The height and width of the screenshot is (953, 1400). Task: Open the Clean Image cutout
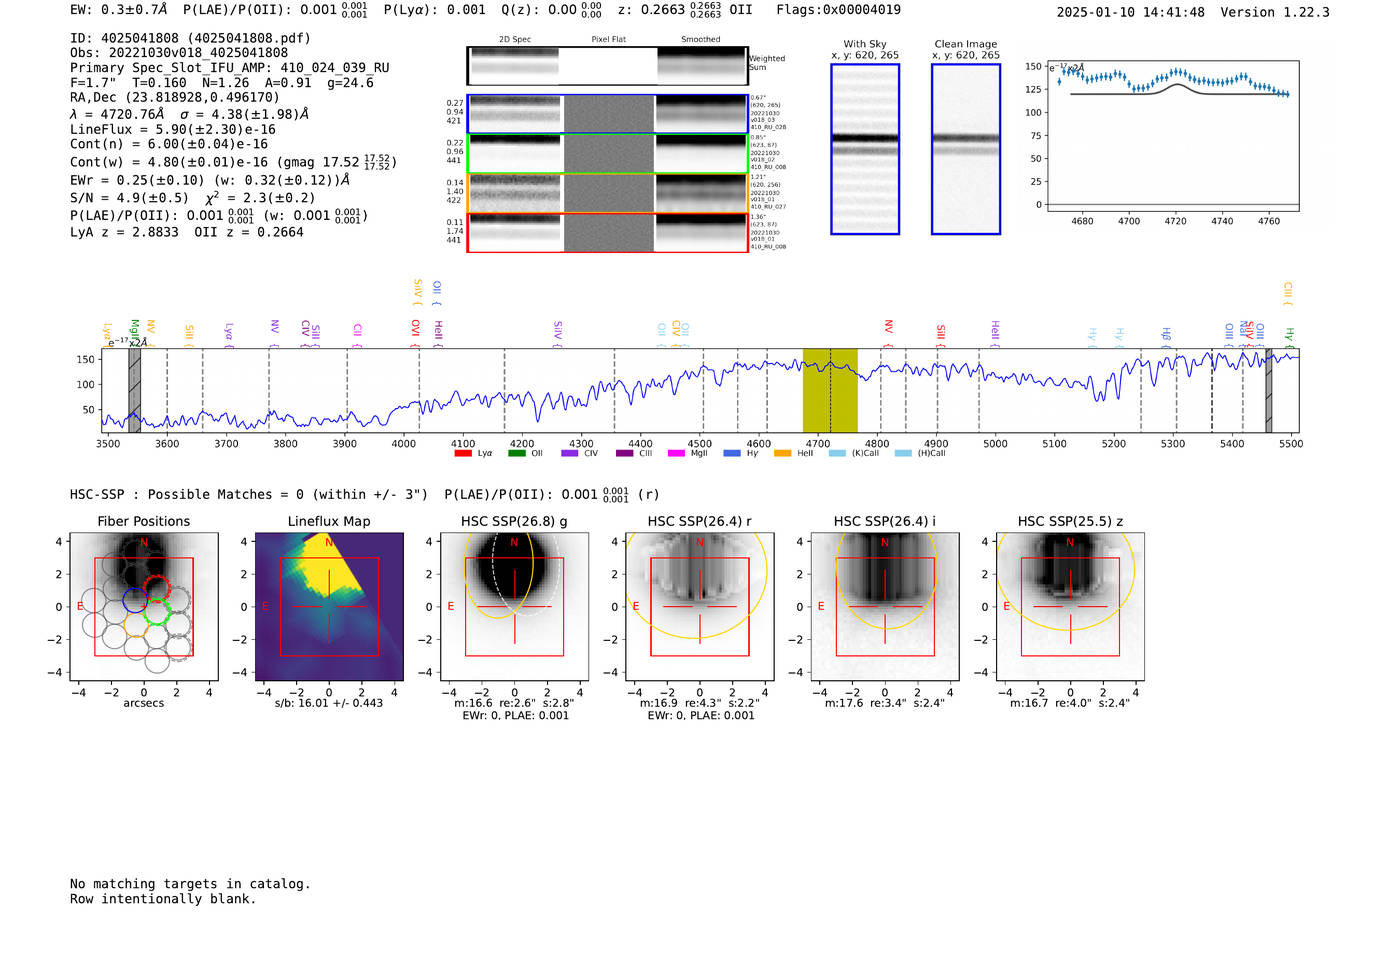click(966, 149)
